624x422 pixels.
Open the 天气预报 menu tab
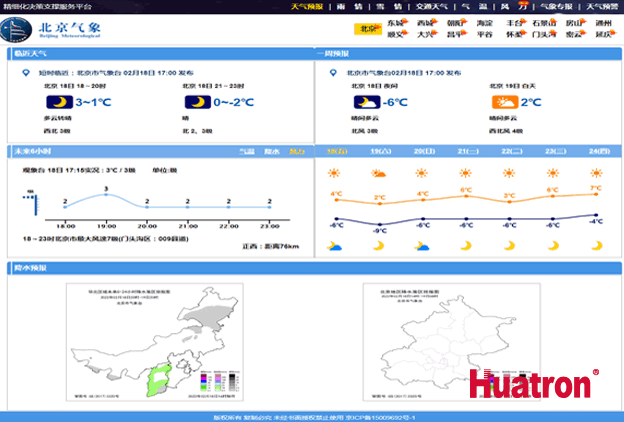pos(306,6)
